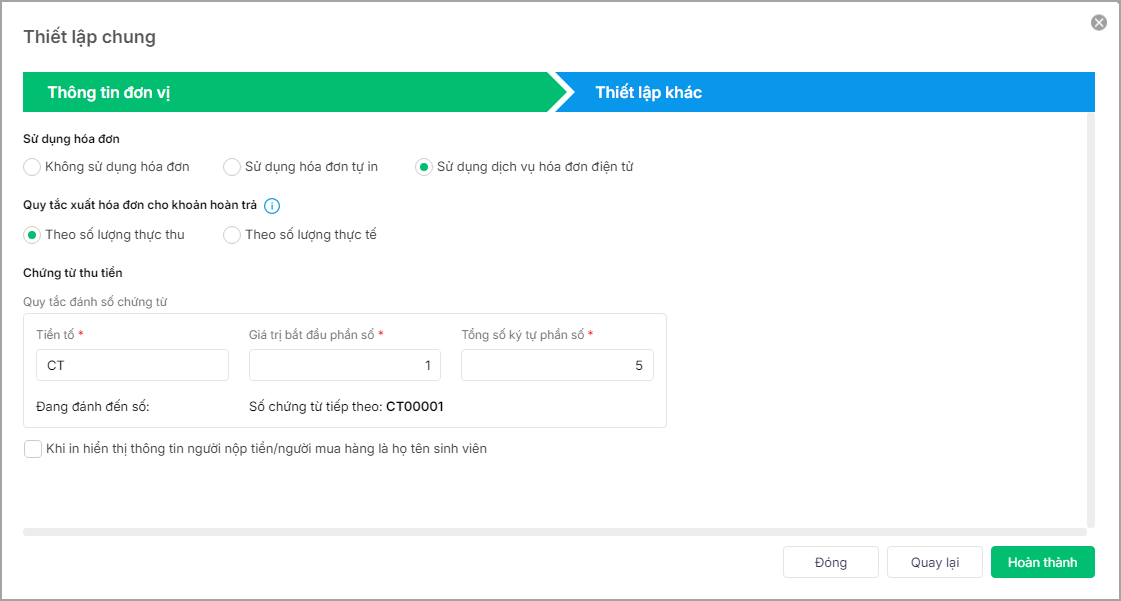The height and width of the screenshot is (601, 1121).
Task: Enable Khi in hiển thị họ tên sinh viên checkbox
Action: [33, 449]
